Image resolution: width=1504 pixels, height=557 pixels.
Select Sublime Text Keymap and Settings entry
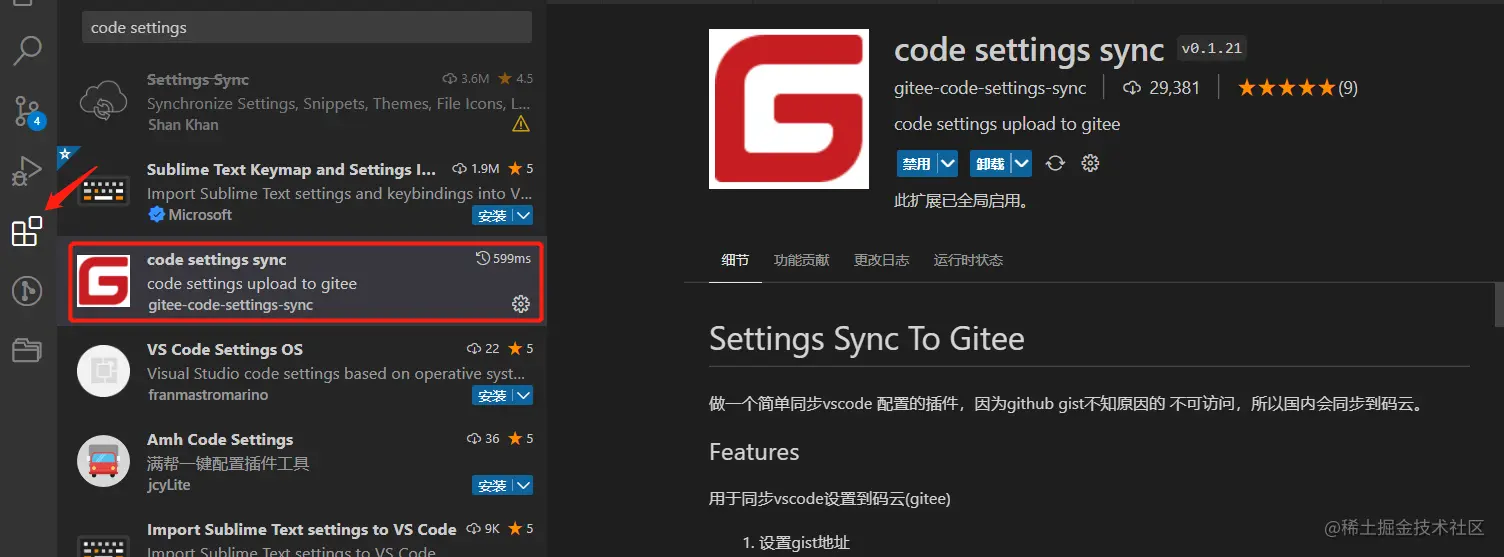(302, 192)
